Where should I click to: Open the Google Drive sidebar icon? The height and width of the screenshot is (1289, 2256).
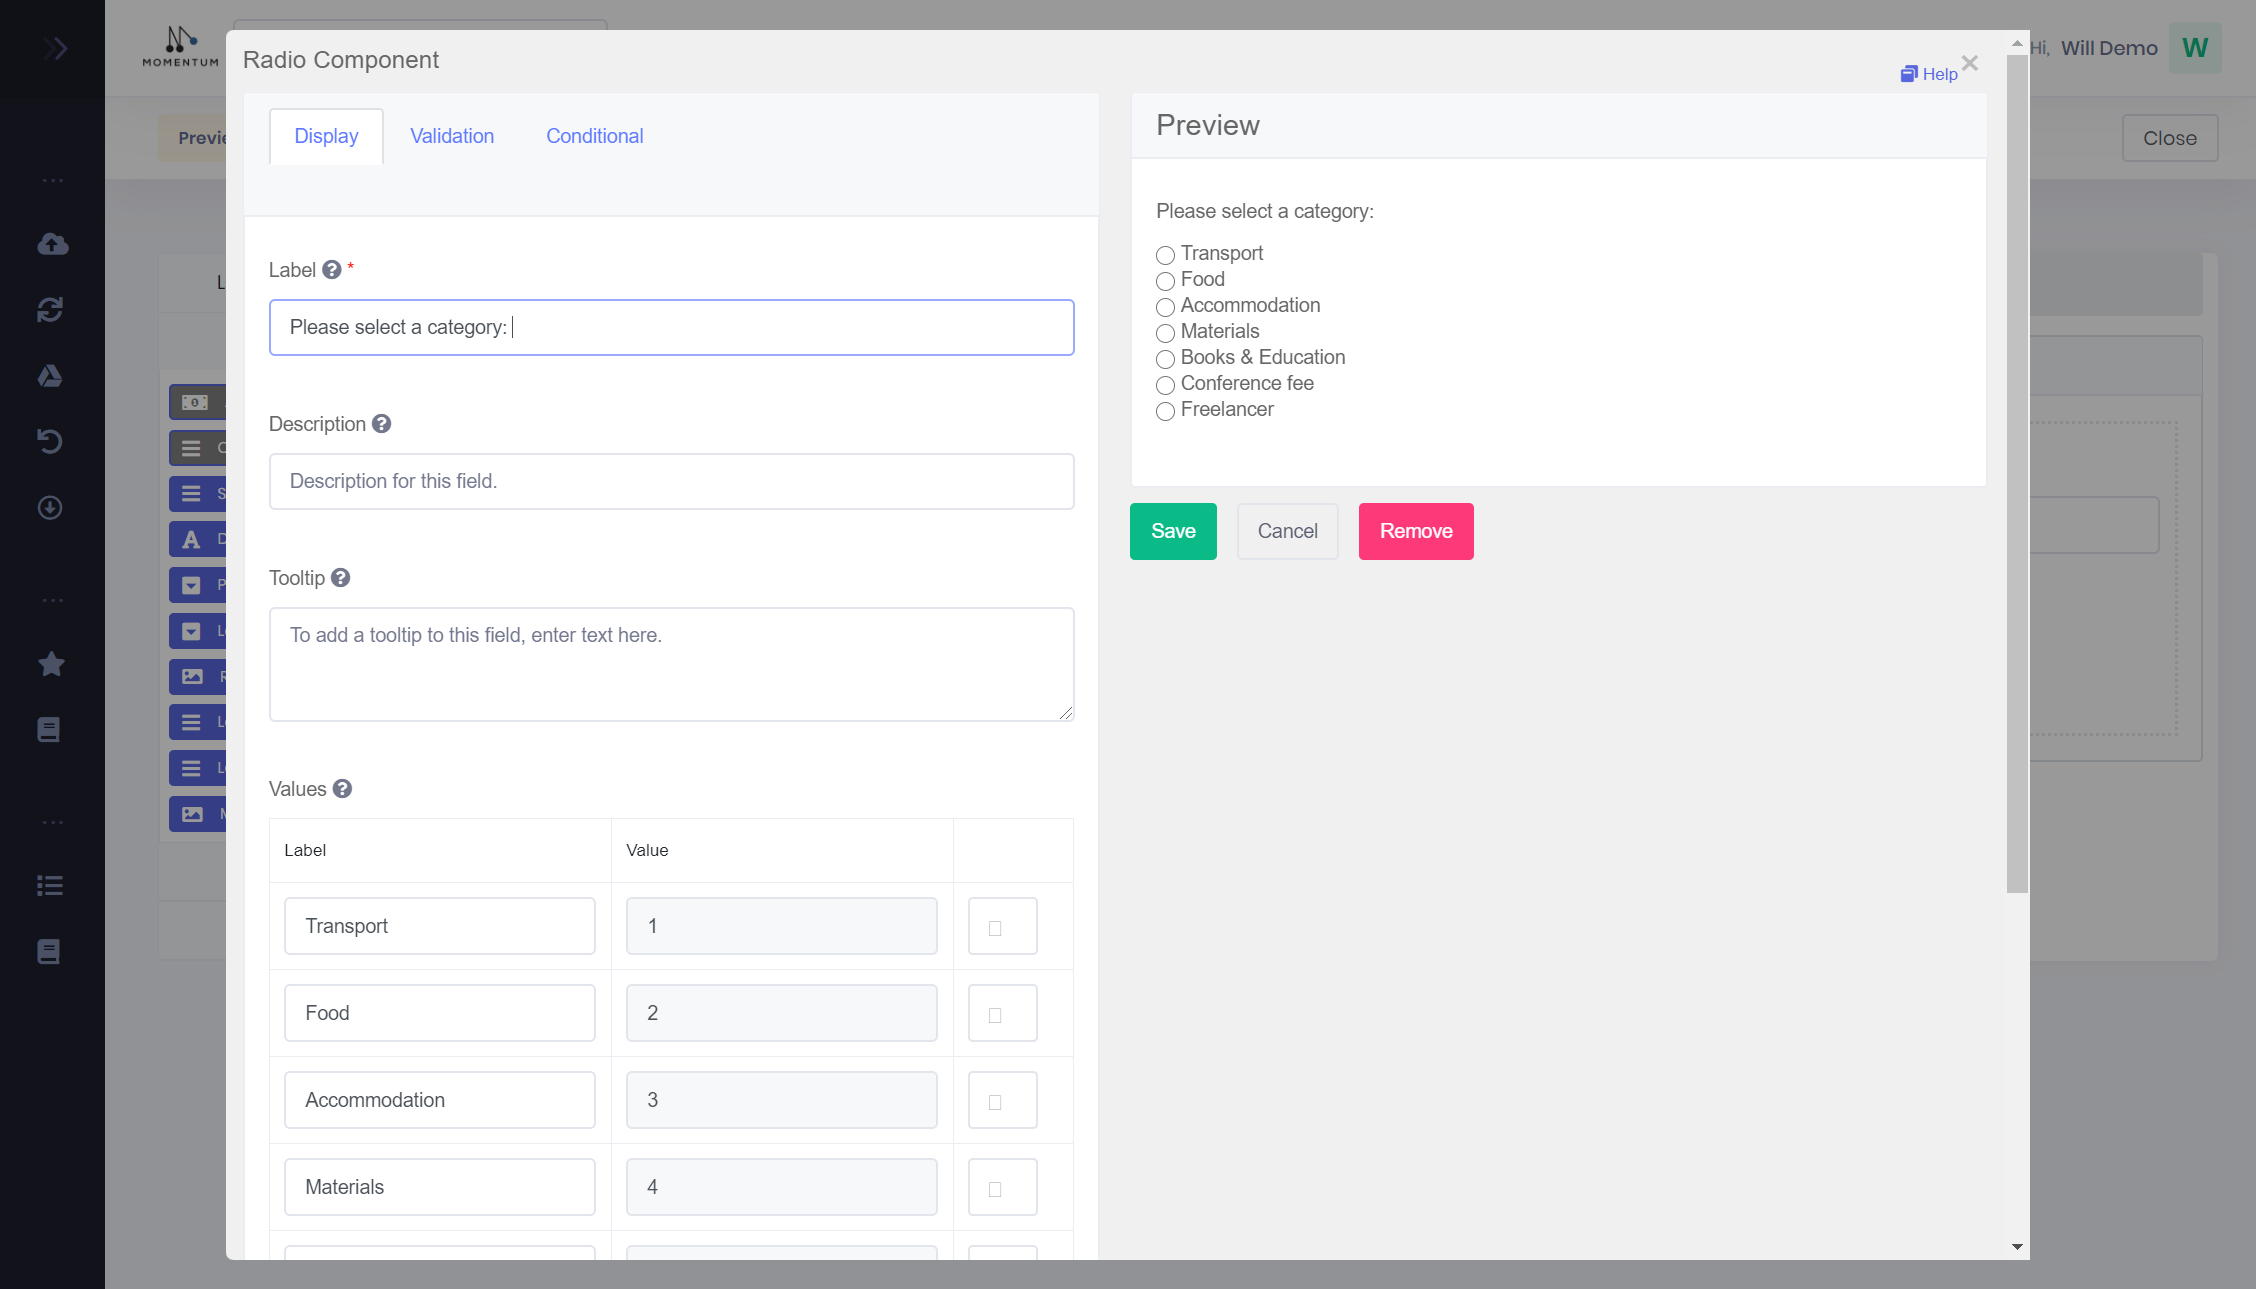pyautogui.click(x=50, y=376)
